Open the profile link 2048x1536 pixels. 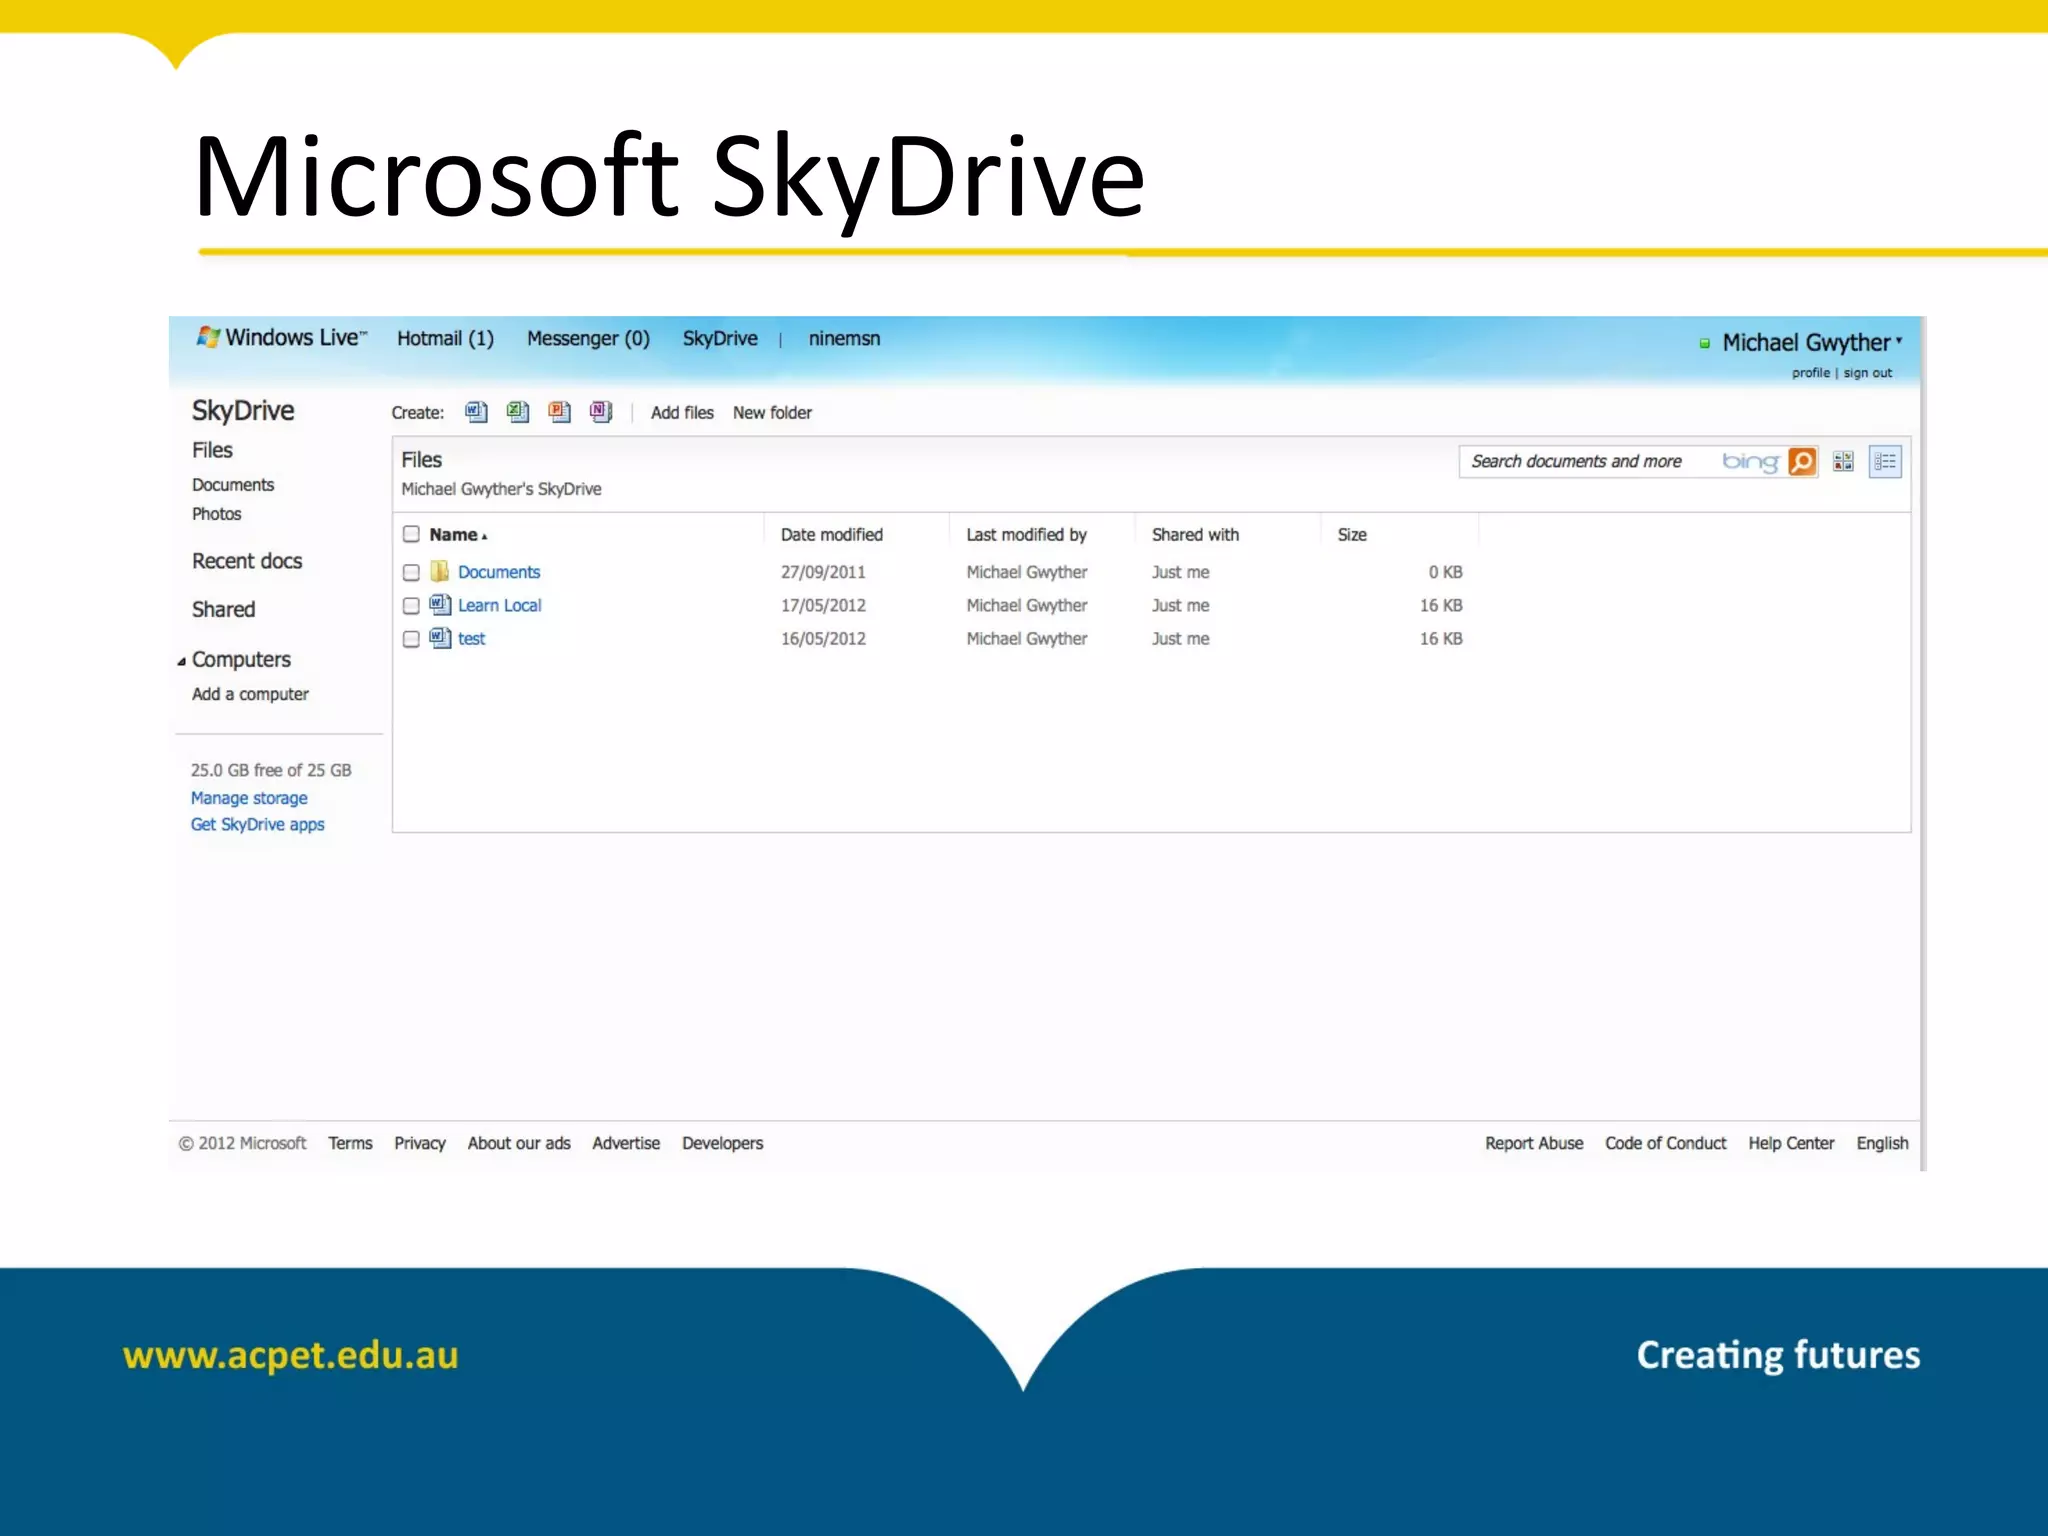click(1810, 373)
